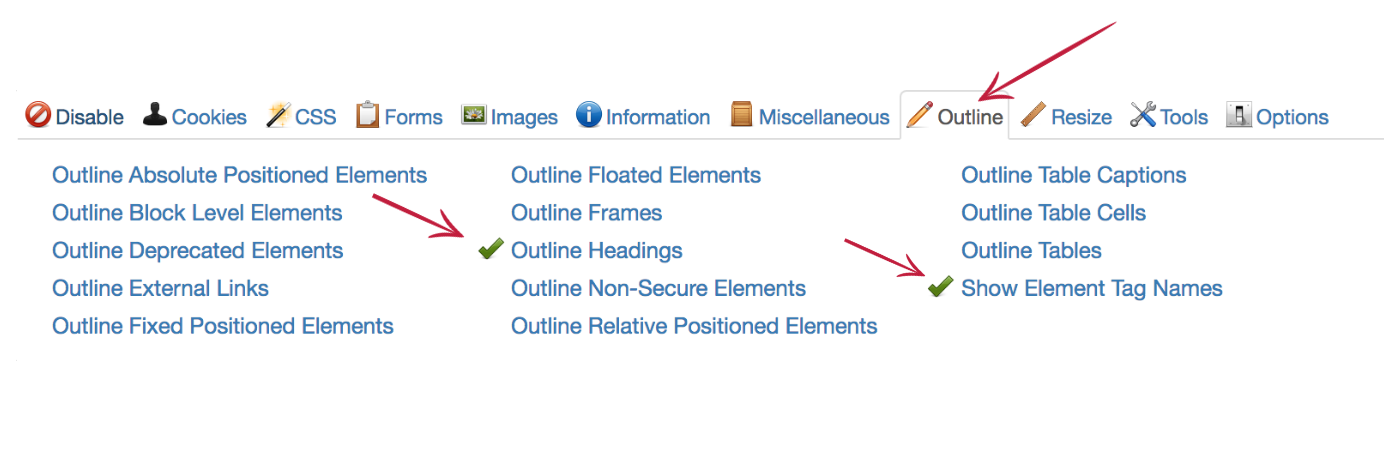Image resolution: width=1384 pixels, height=470 pixels.
Task: Click the CSS magic wand icon
Action: coord(278,115)
